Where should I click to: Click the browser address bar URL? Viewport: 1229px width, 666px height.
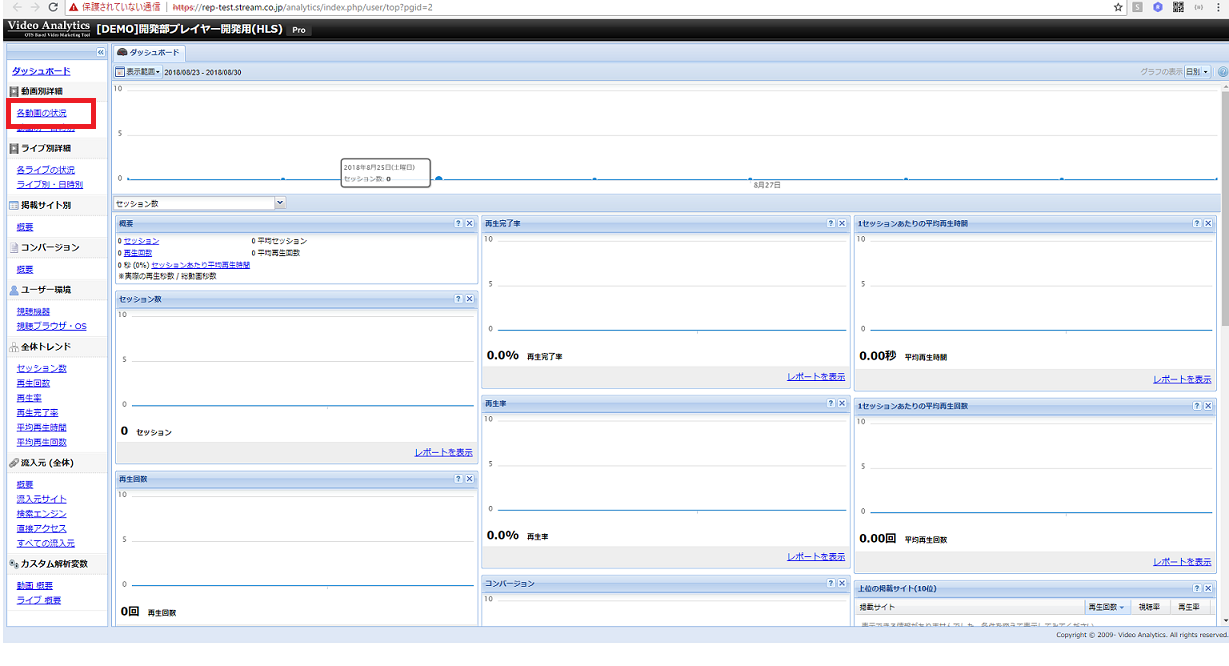click(300, 7)
